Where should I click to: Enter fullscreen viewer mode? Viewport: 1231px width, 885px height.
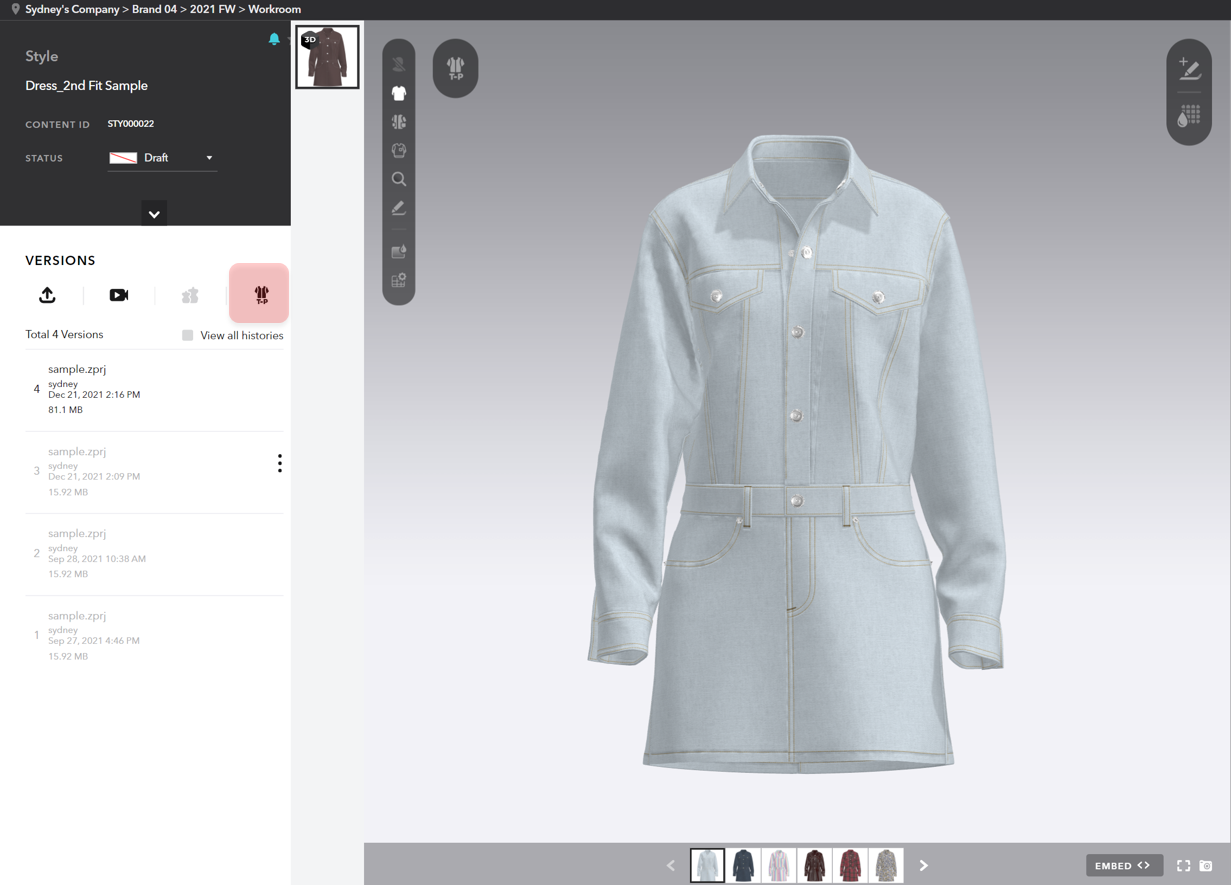[1184, 866]
